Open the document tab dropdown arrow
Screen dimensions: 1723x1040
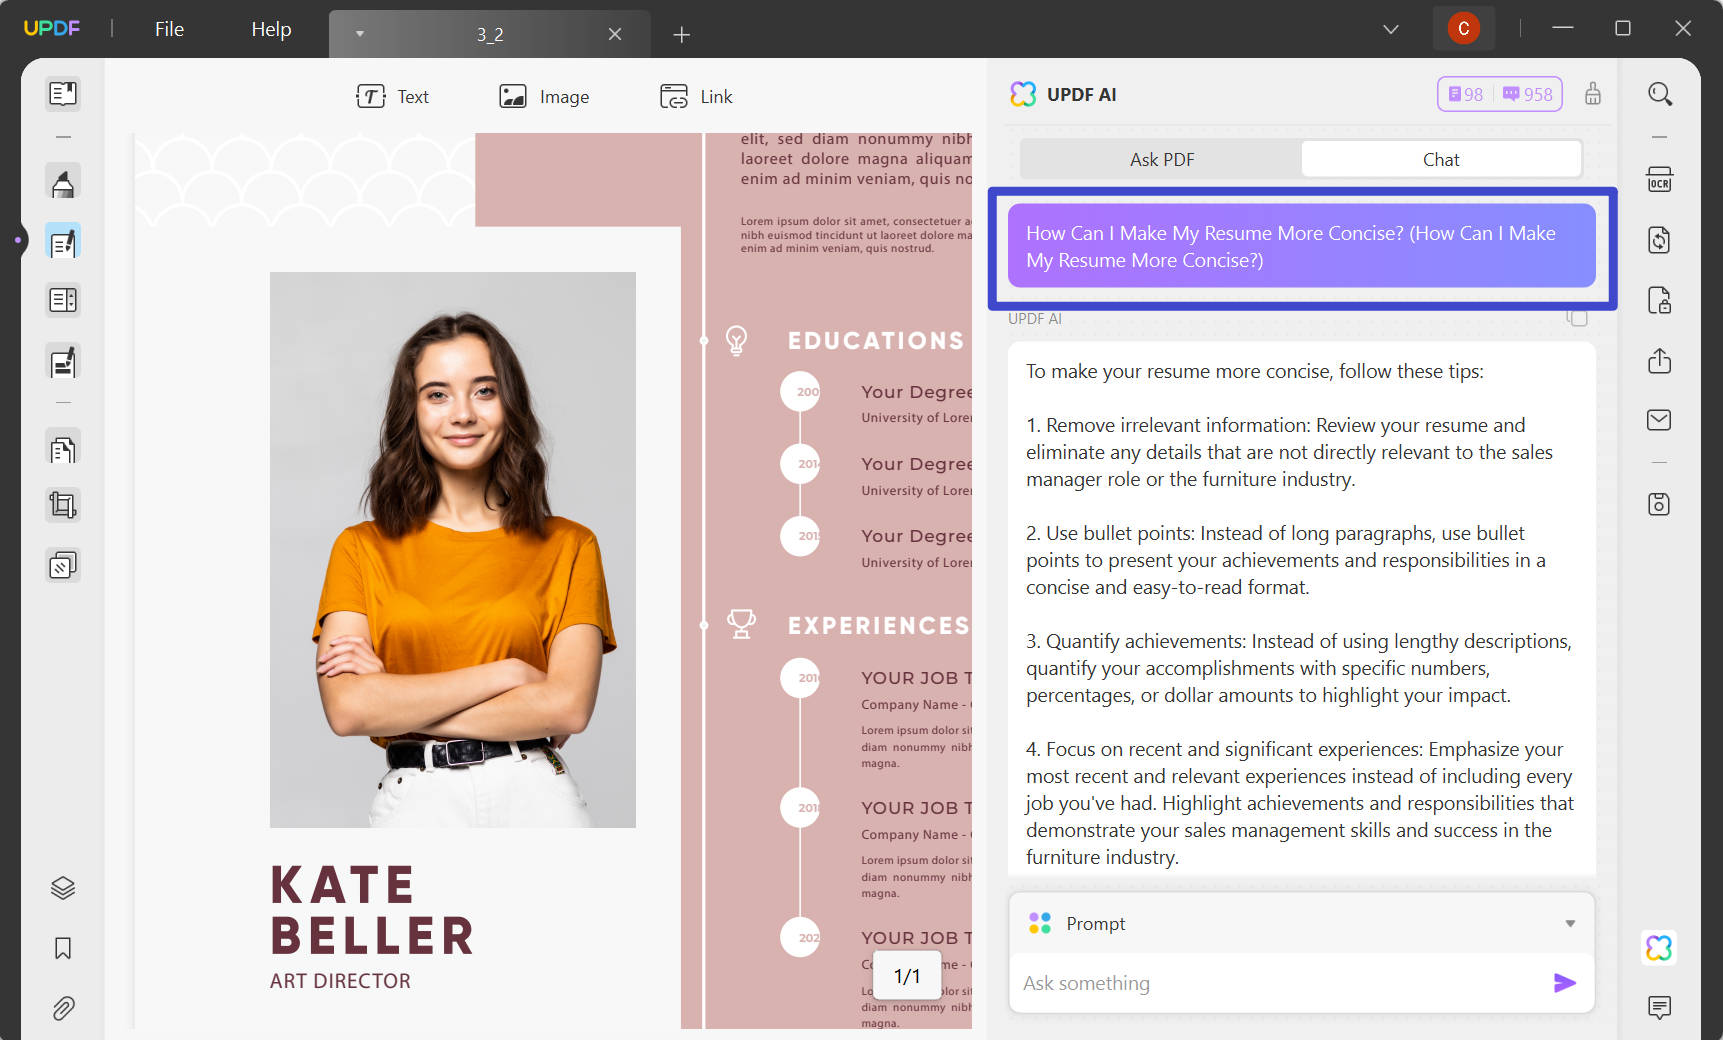(360, 33)
